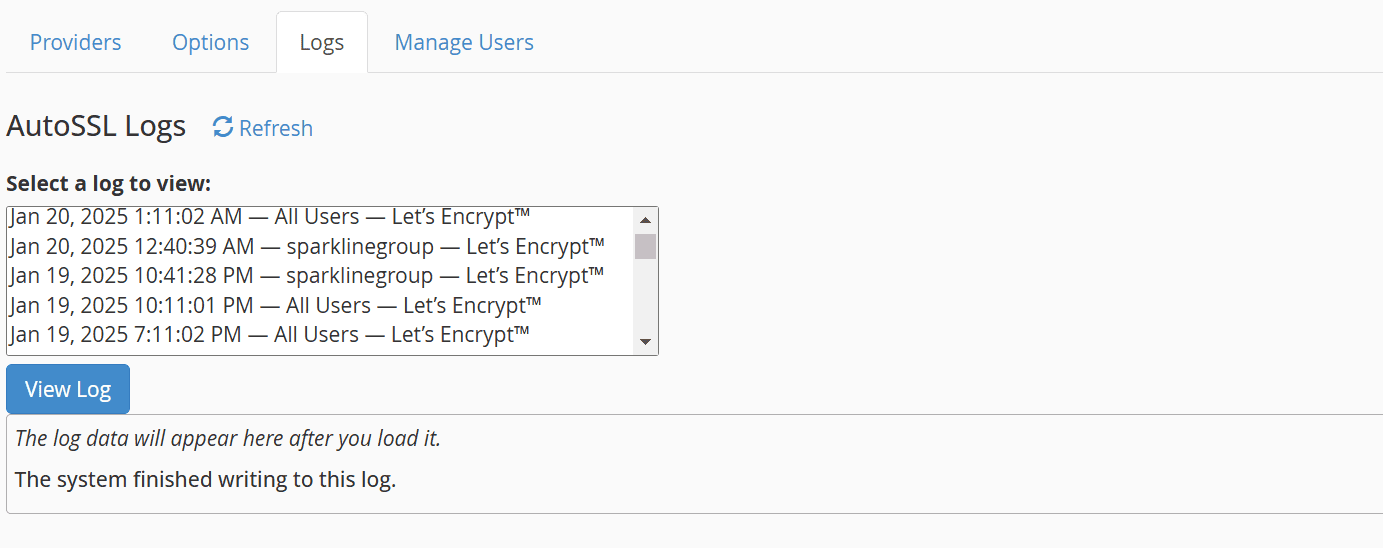This screenshot has height=548, width=1383.
Task: Click the View Log button
Action: pos(68,389)
